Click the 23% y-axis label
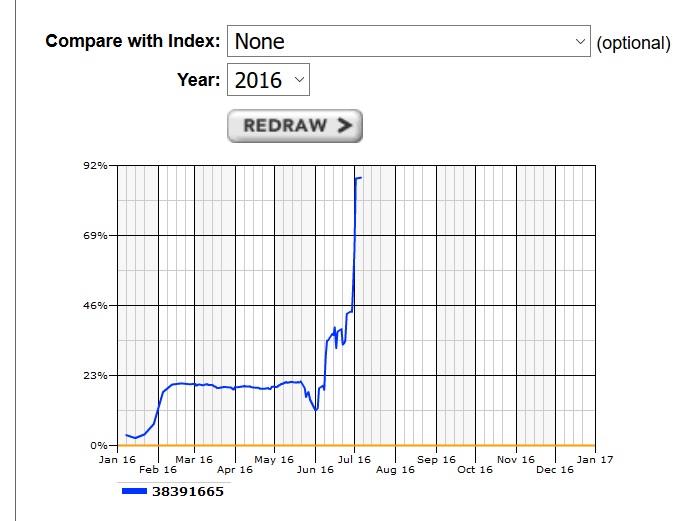The height and width of the screenshot is (521, 692). 95,375
